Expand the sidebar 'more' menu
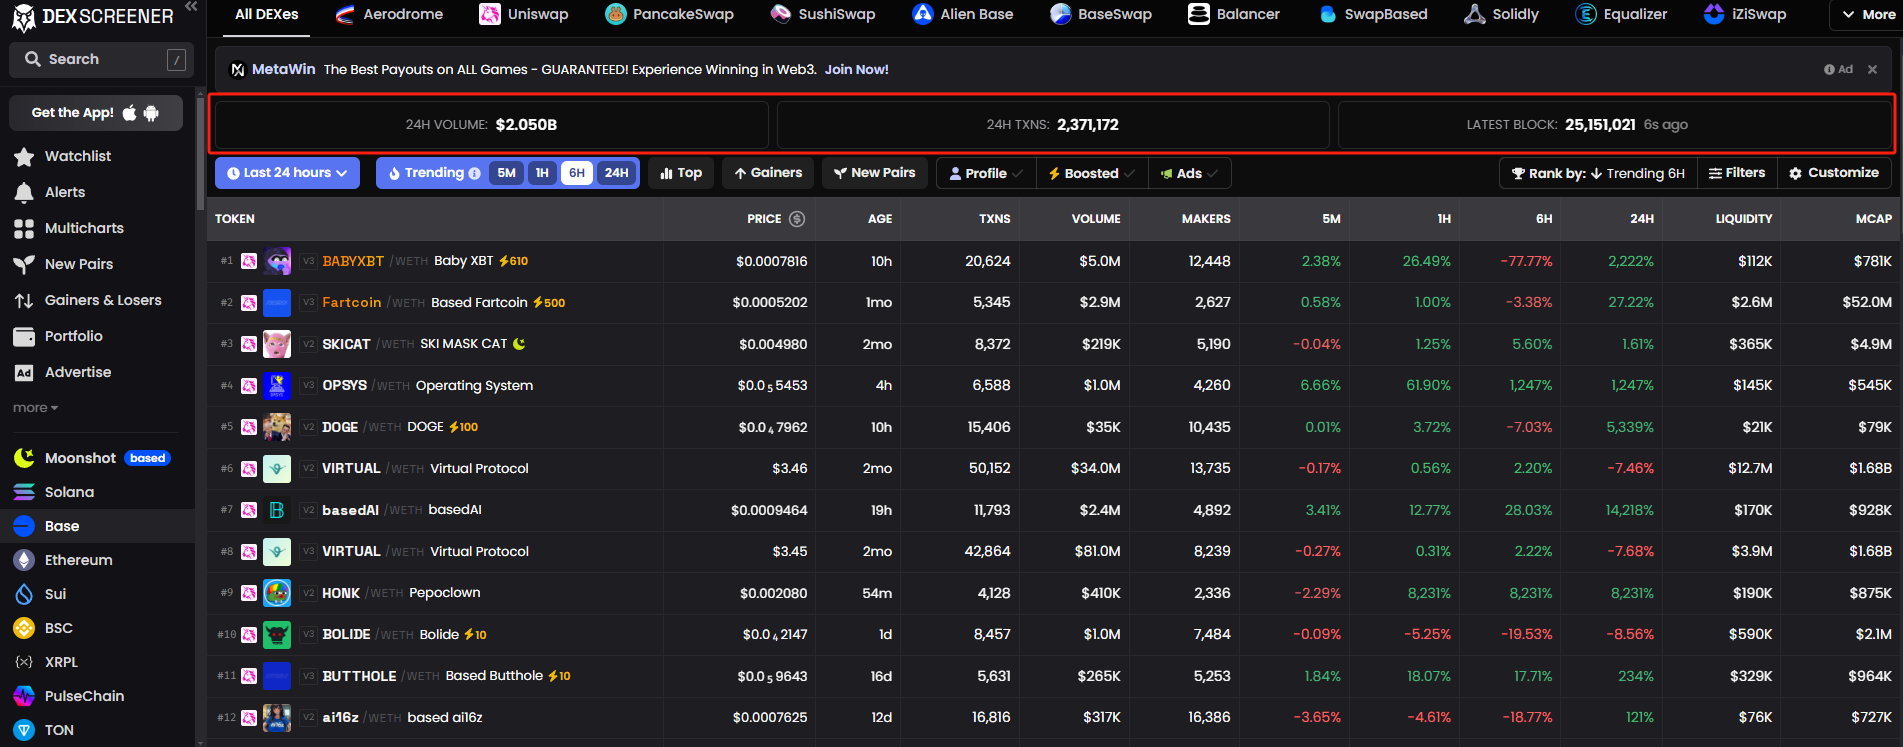1903x747 pixels. tap(36, 408)
